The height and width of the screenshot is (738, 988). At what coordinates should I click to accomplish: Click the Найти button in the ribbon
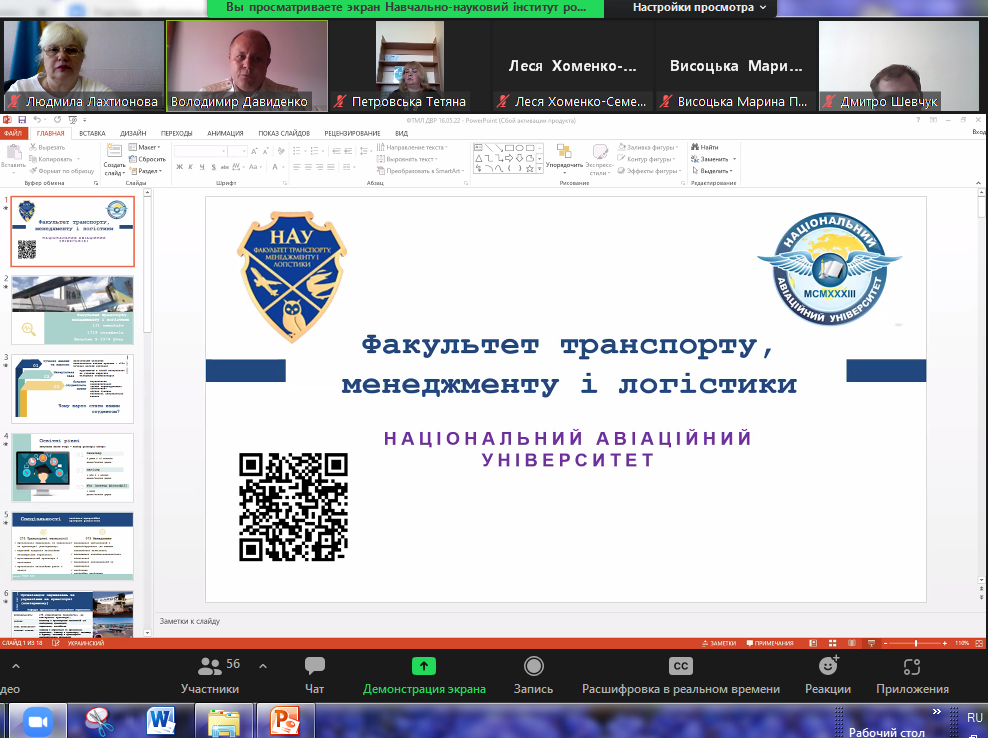pyautogui.click(x=705, y=147)
